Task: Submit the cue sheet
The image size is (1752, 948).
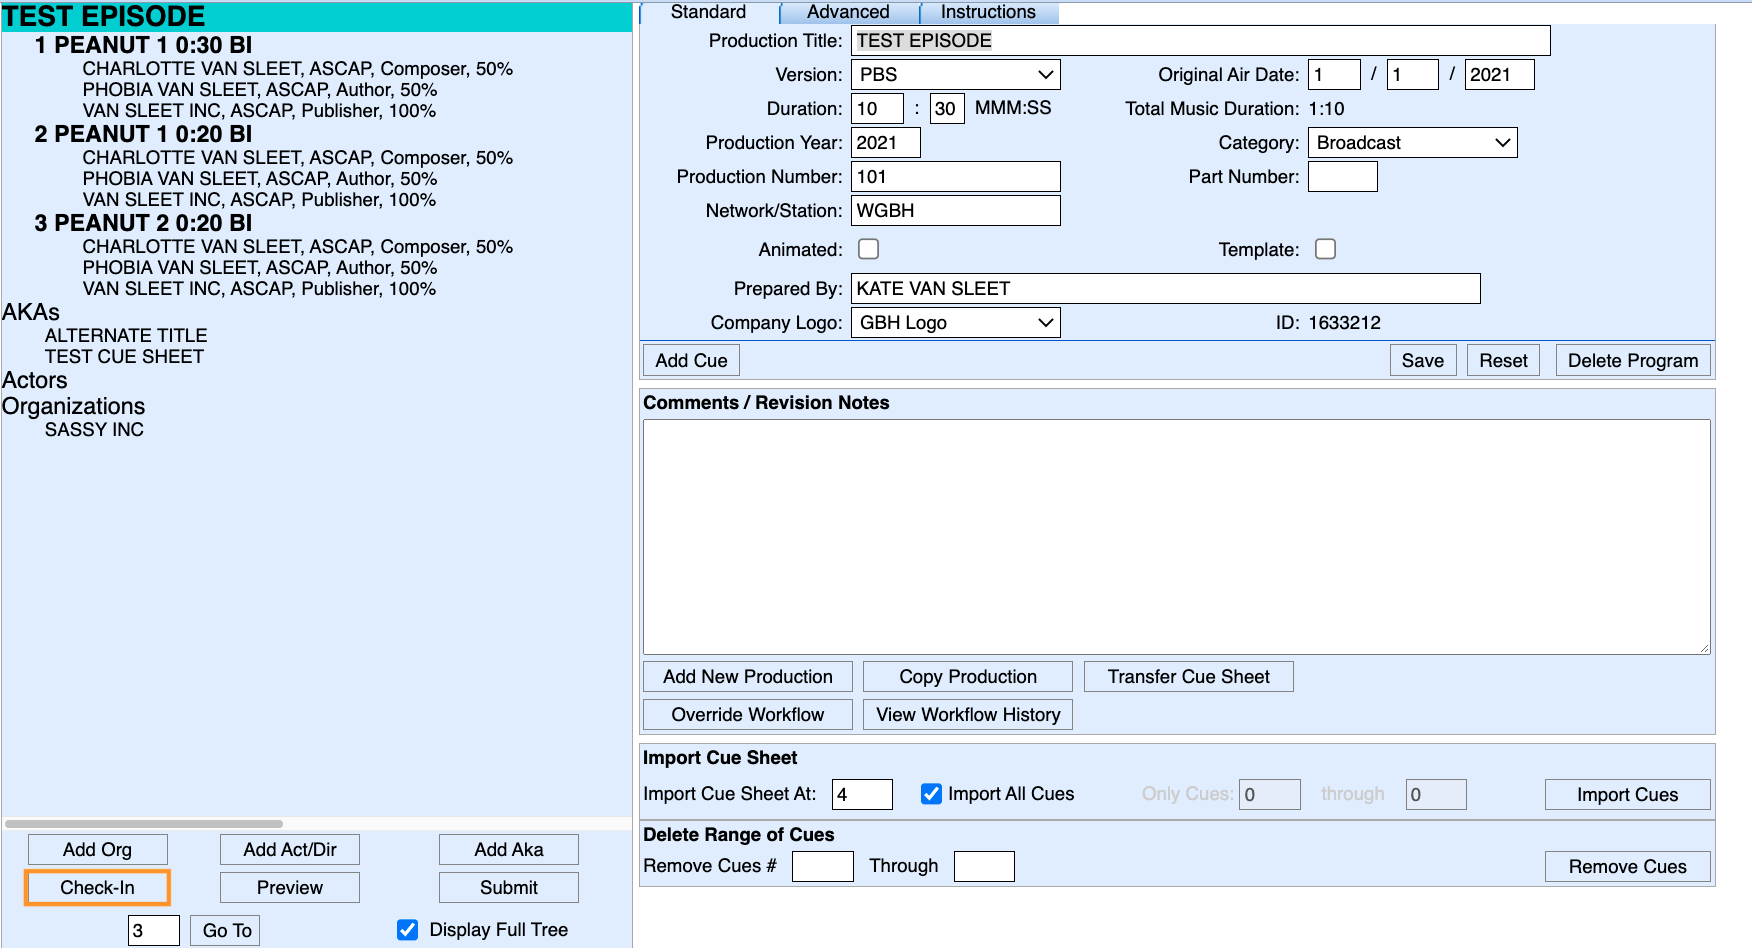Action: click(509, 888)
